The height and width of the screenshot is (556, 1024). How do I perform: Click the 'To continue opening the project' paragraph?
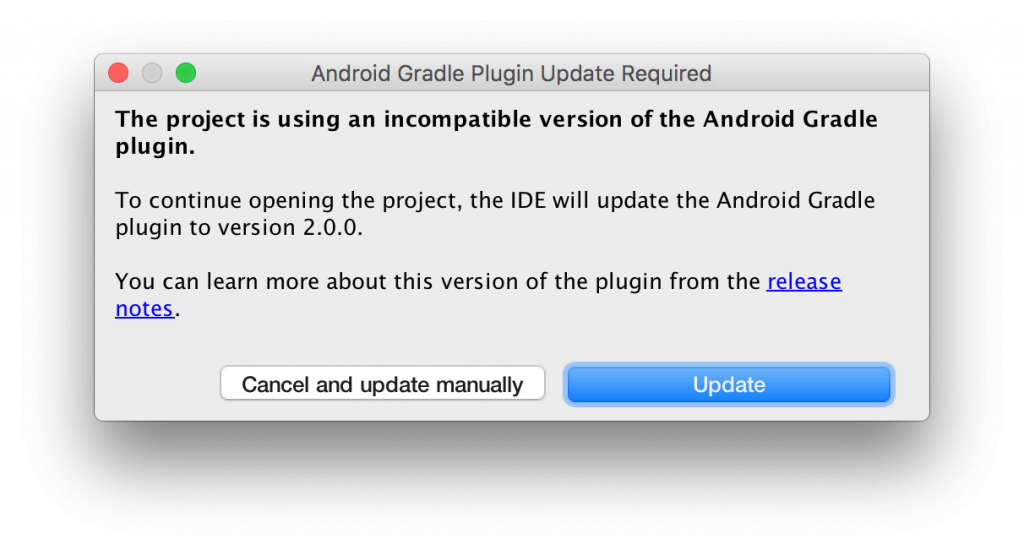click(495, 214)
